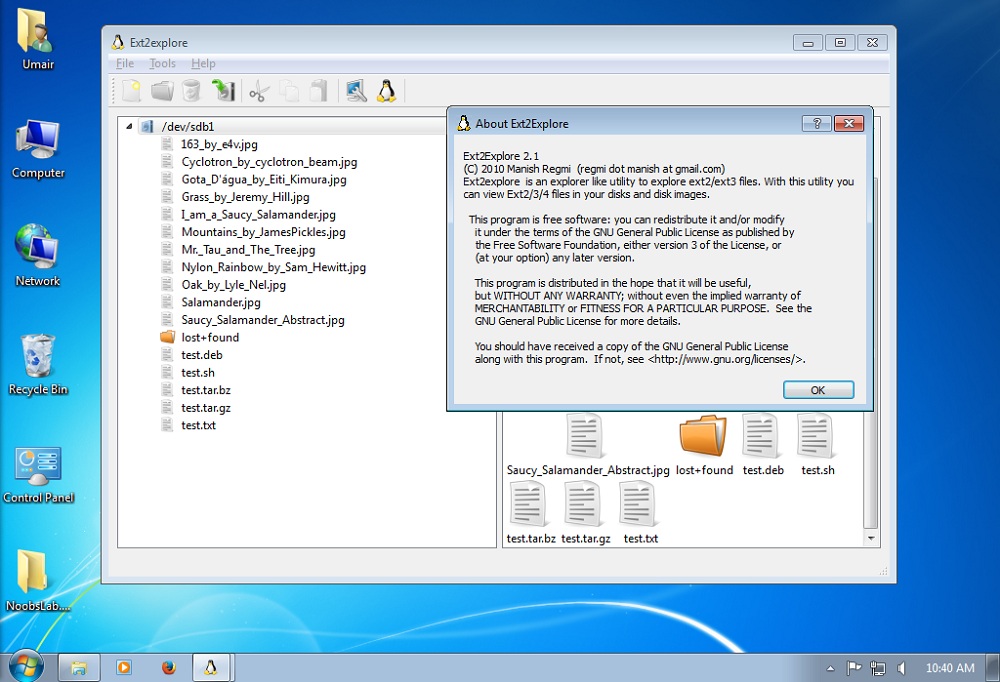Collapse the /dev/sdb1 tree node
This screenshot has width=1000, height=682.
point(129,126)
